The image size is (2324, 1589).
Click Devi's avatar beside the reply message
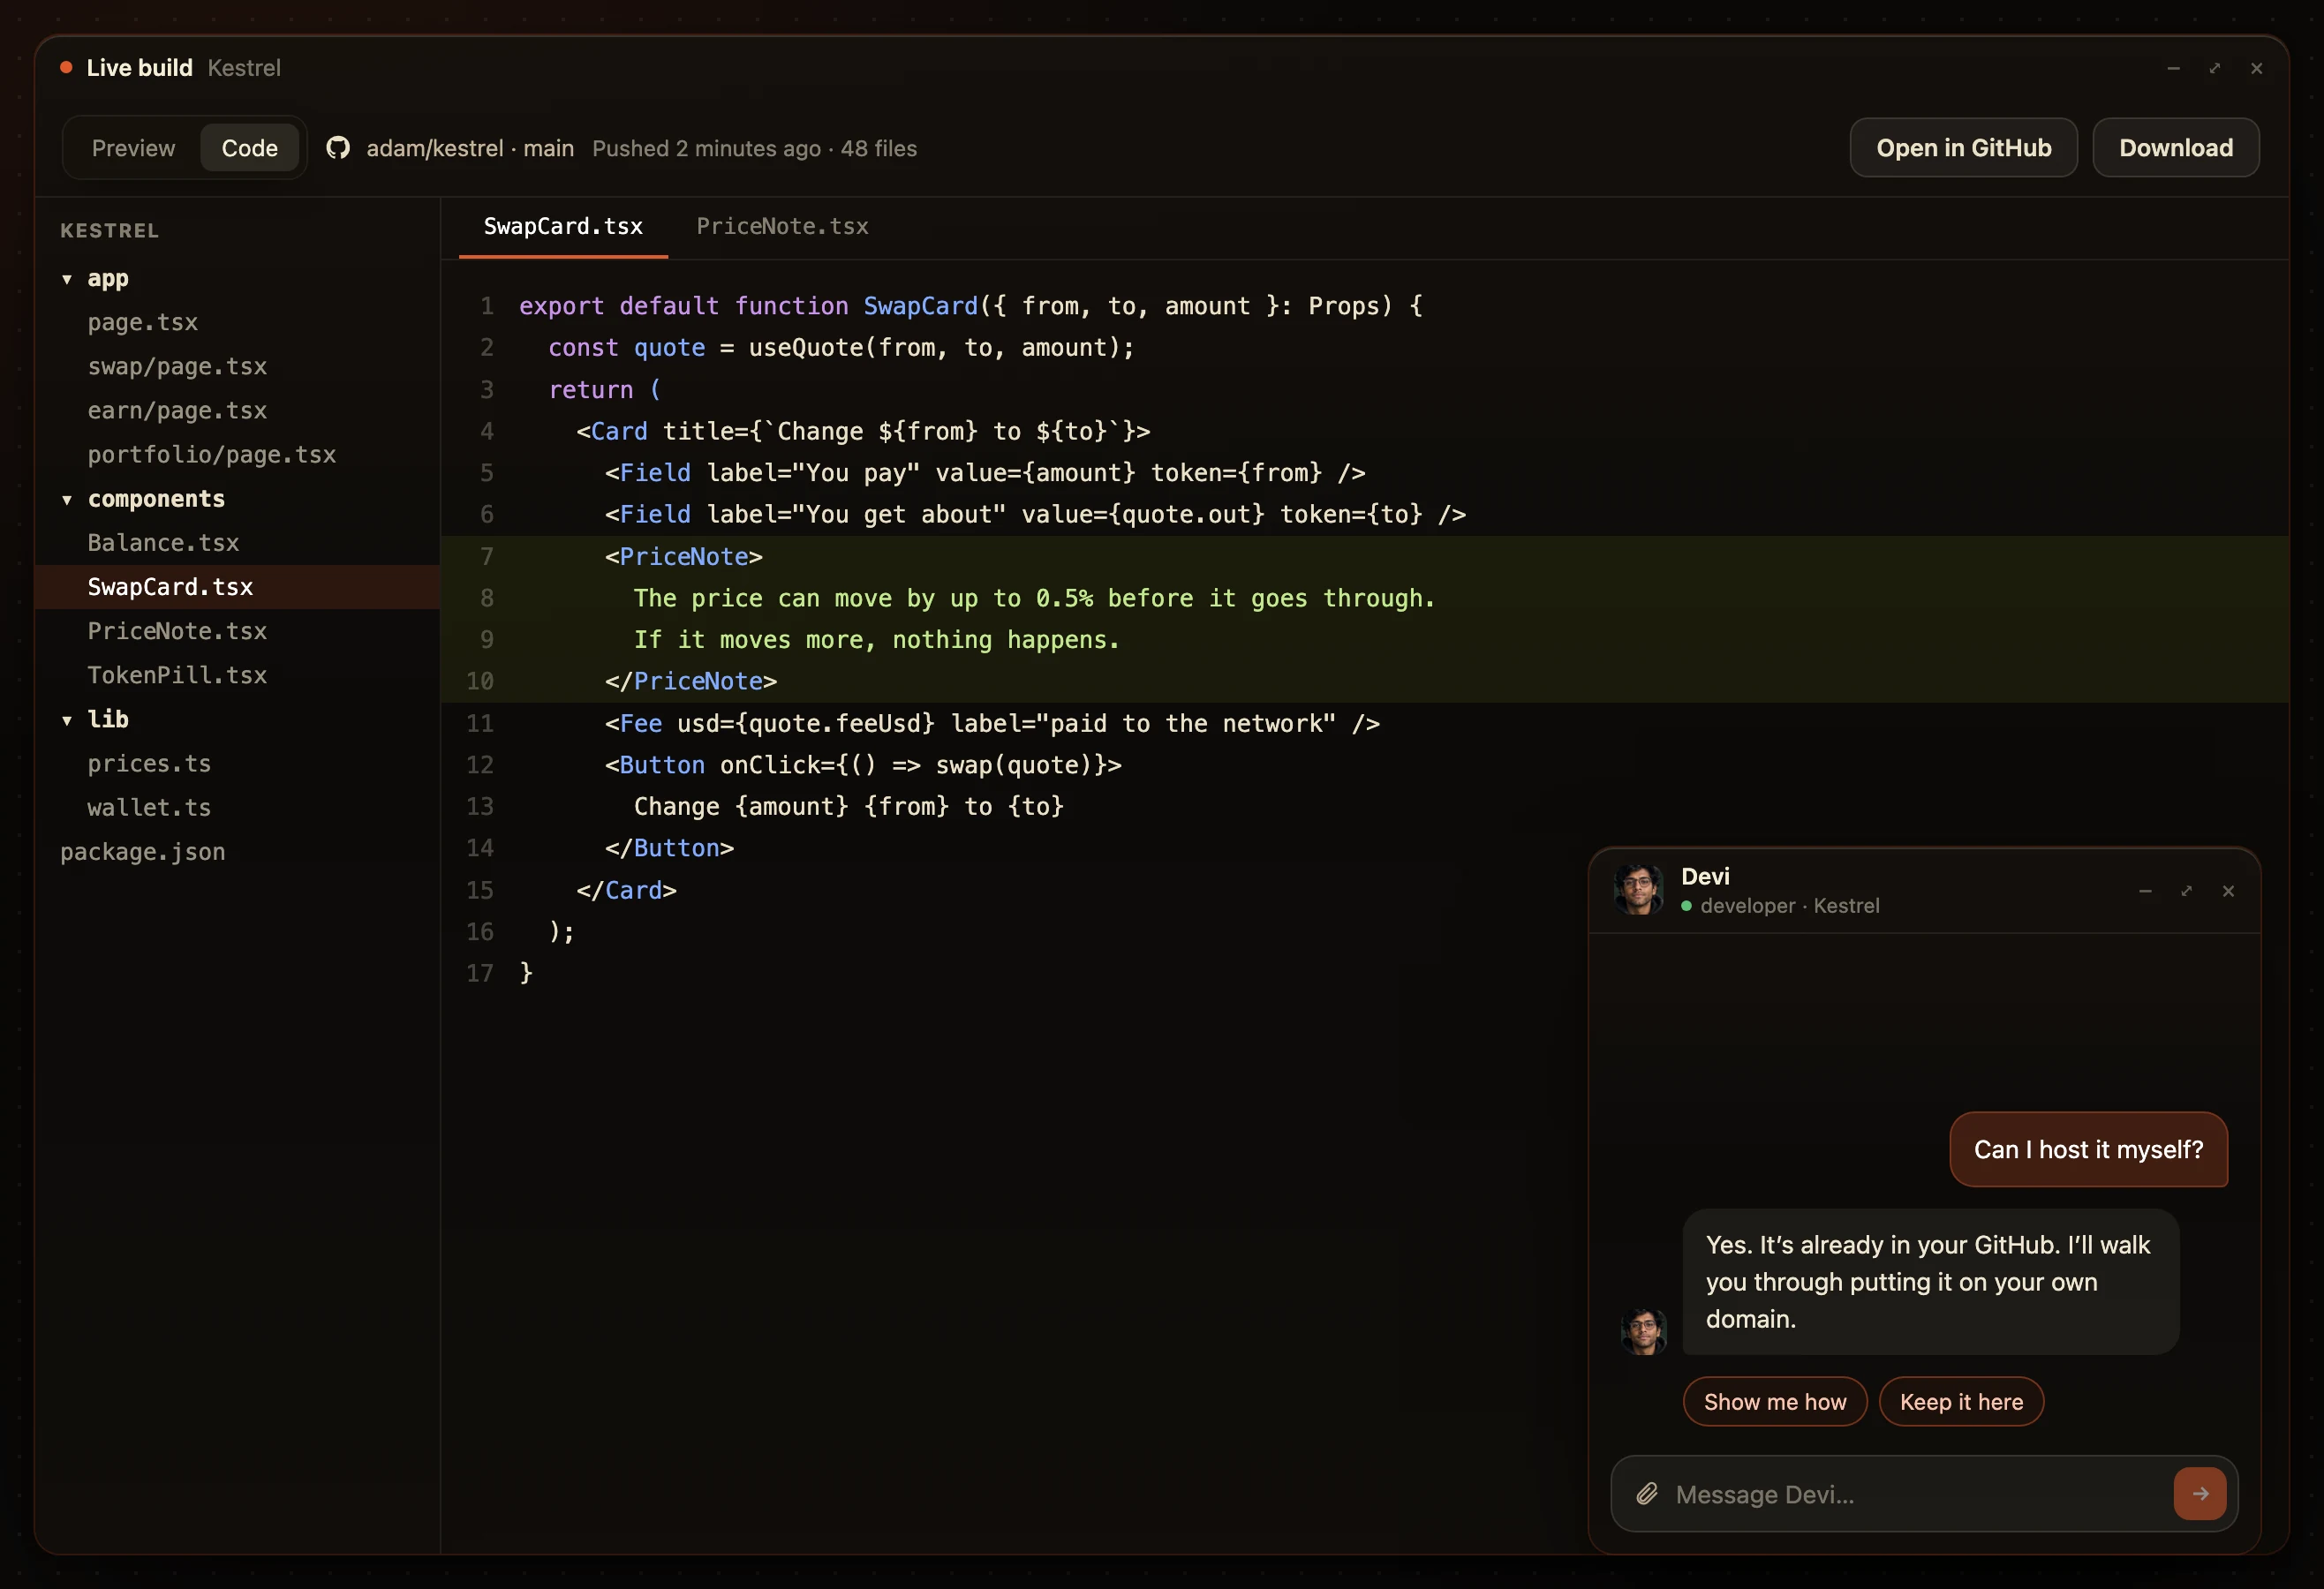click(x=1643, y=1331)
